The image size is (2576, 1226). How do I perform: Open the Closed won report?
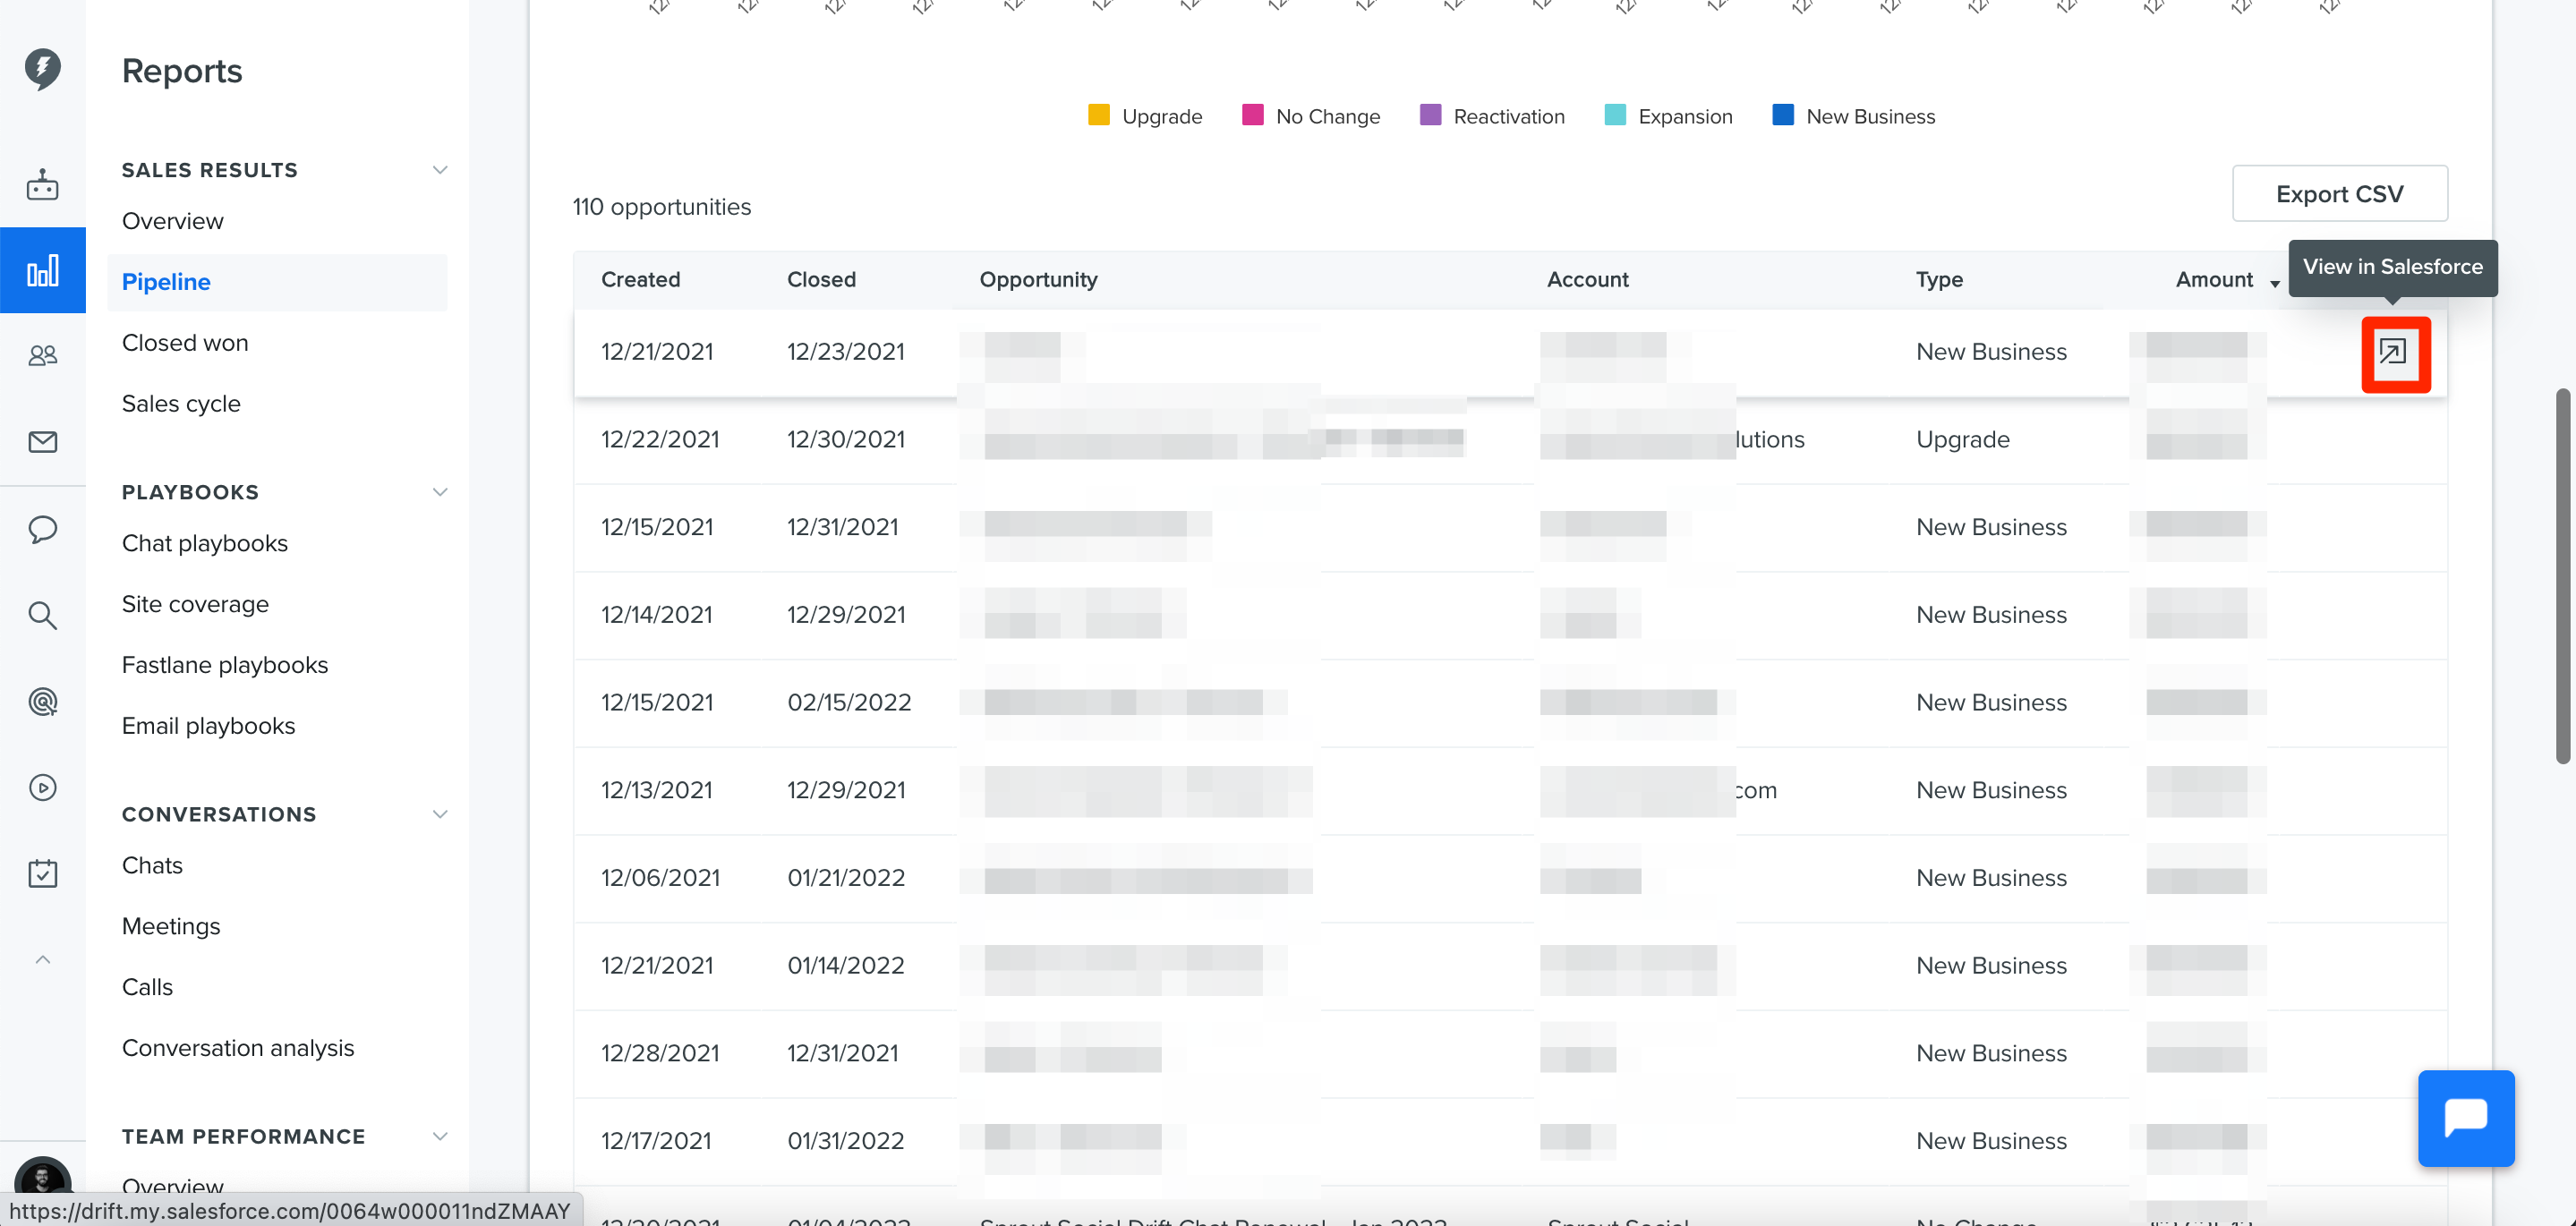tap(184, 343)
